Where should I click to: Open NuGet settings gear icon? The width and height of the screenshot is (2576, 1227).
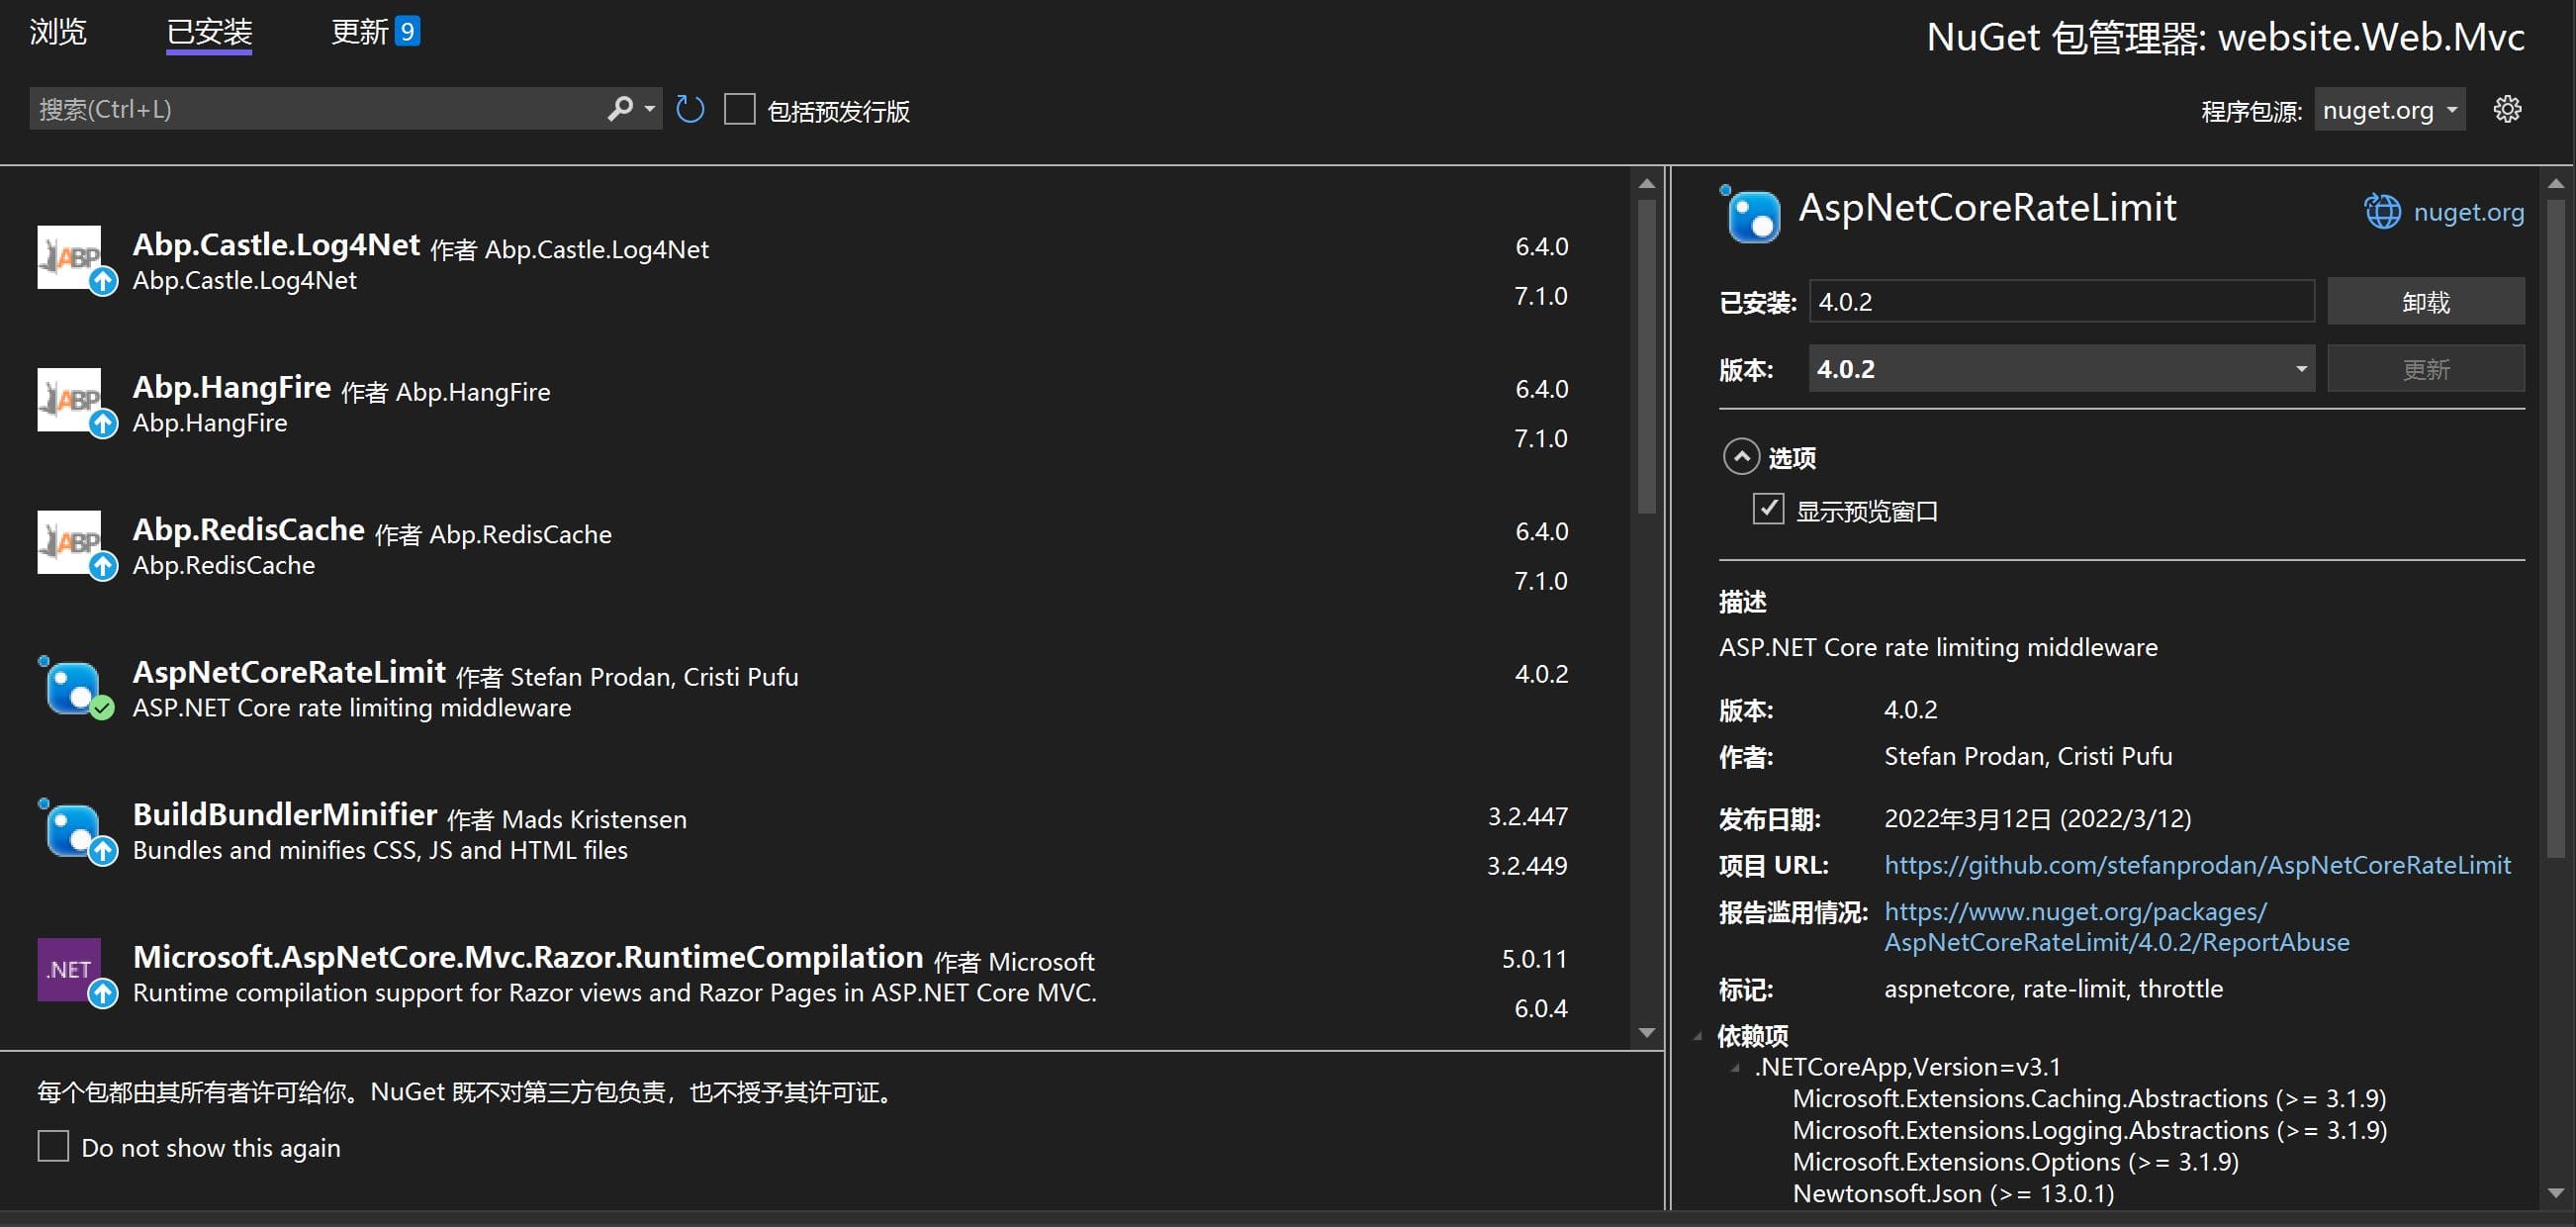[2506, 109]
